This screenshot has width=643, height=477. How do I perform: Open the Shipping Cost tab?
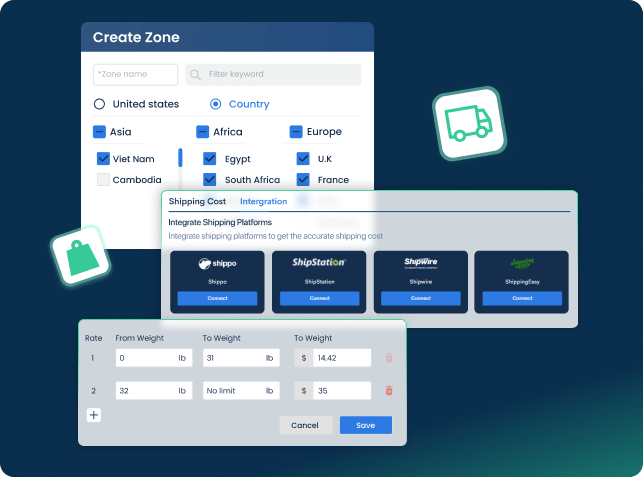pos(196,202)
